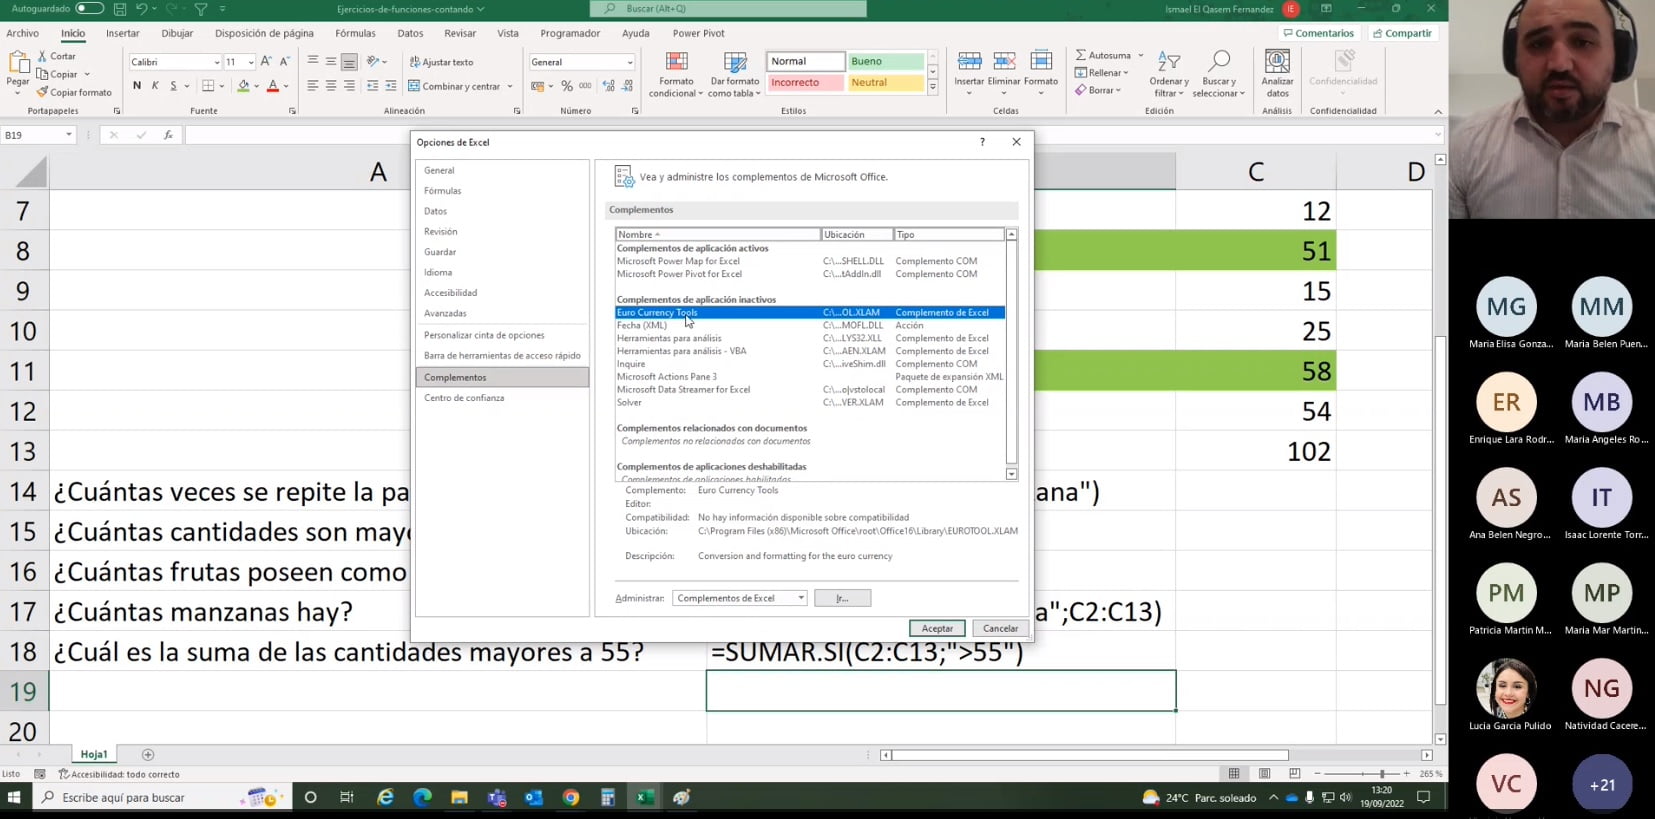Toggle the Autoguardado switch
The height and width of the screenshot is (819, 1655).
89,9
